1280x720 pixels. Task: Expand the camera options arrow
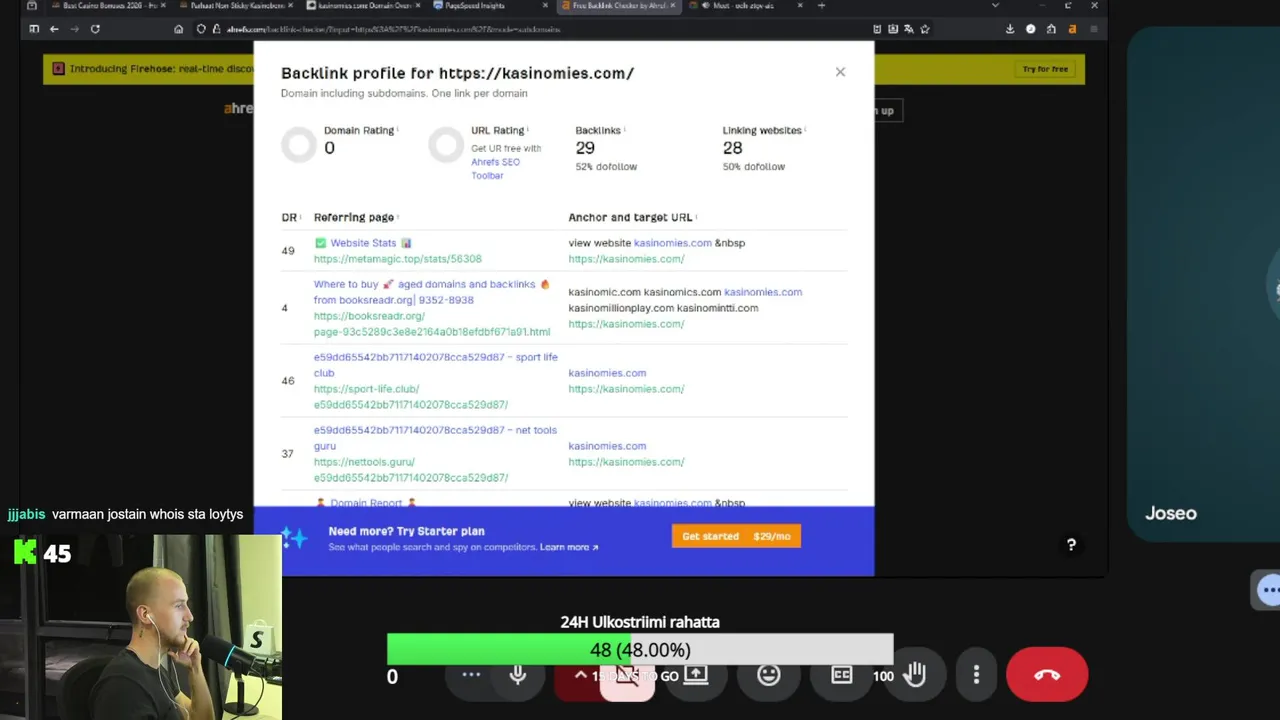pos(580,676)
